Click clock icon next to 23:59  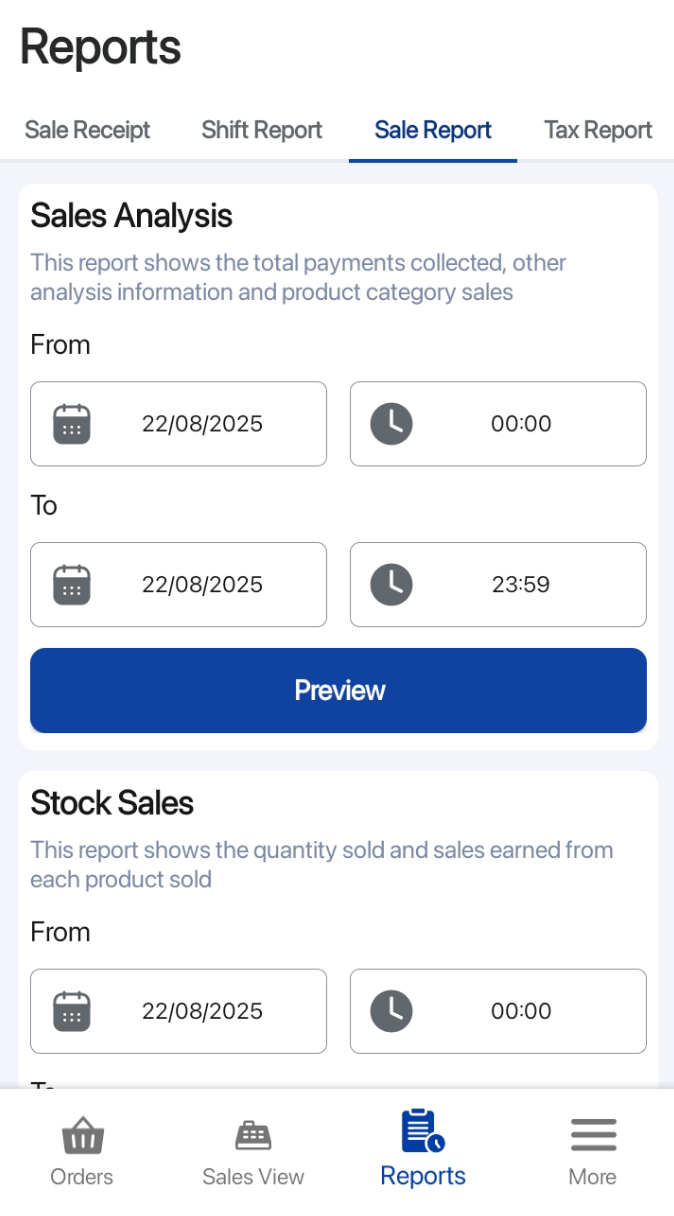click(391, 585)
